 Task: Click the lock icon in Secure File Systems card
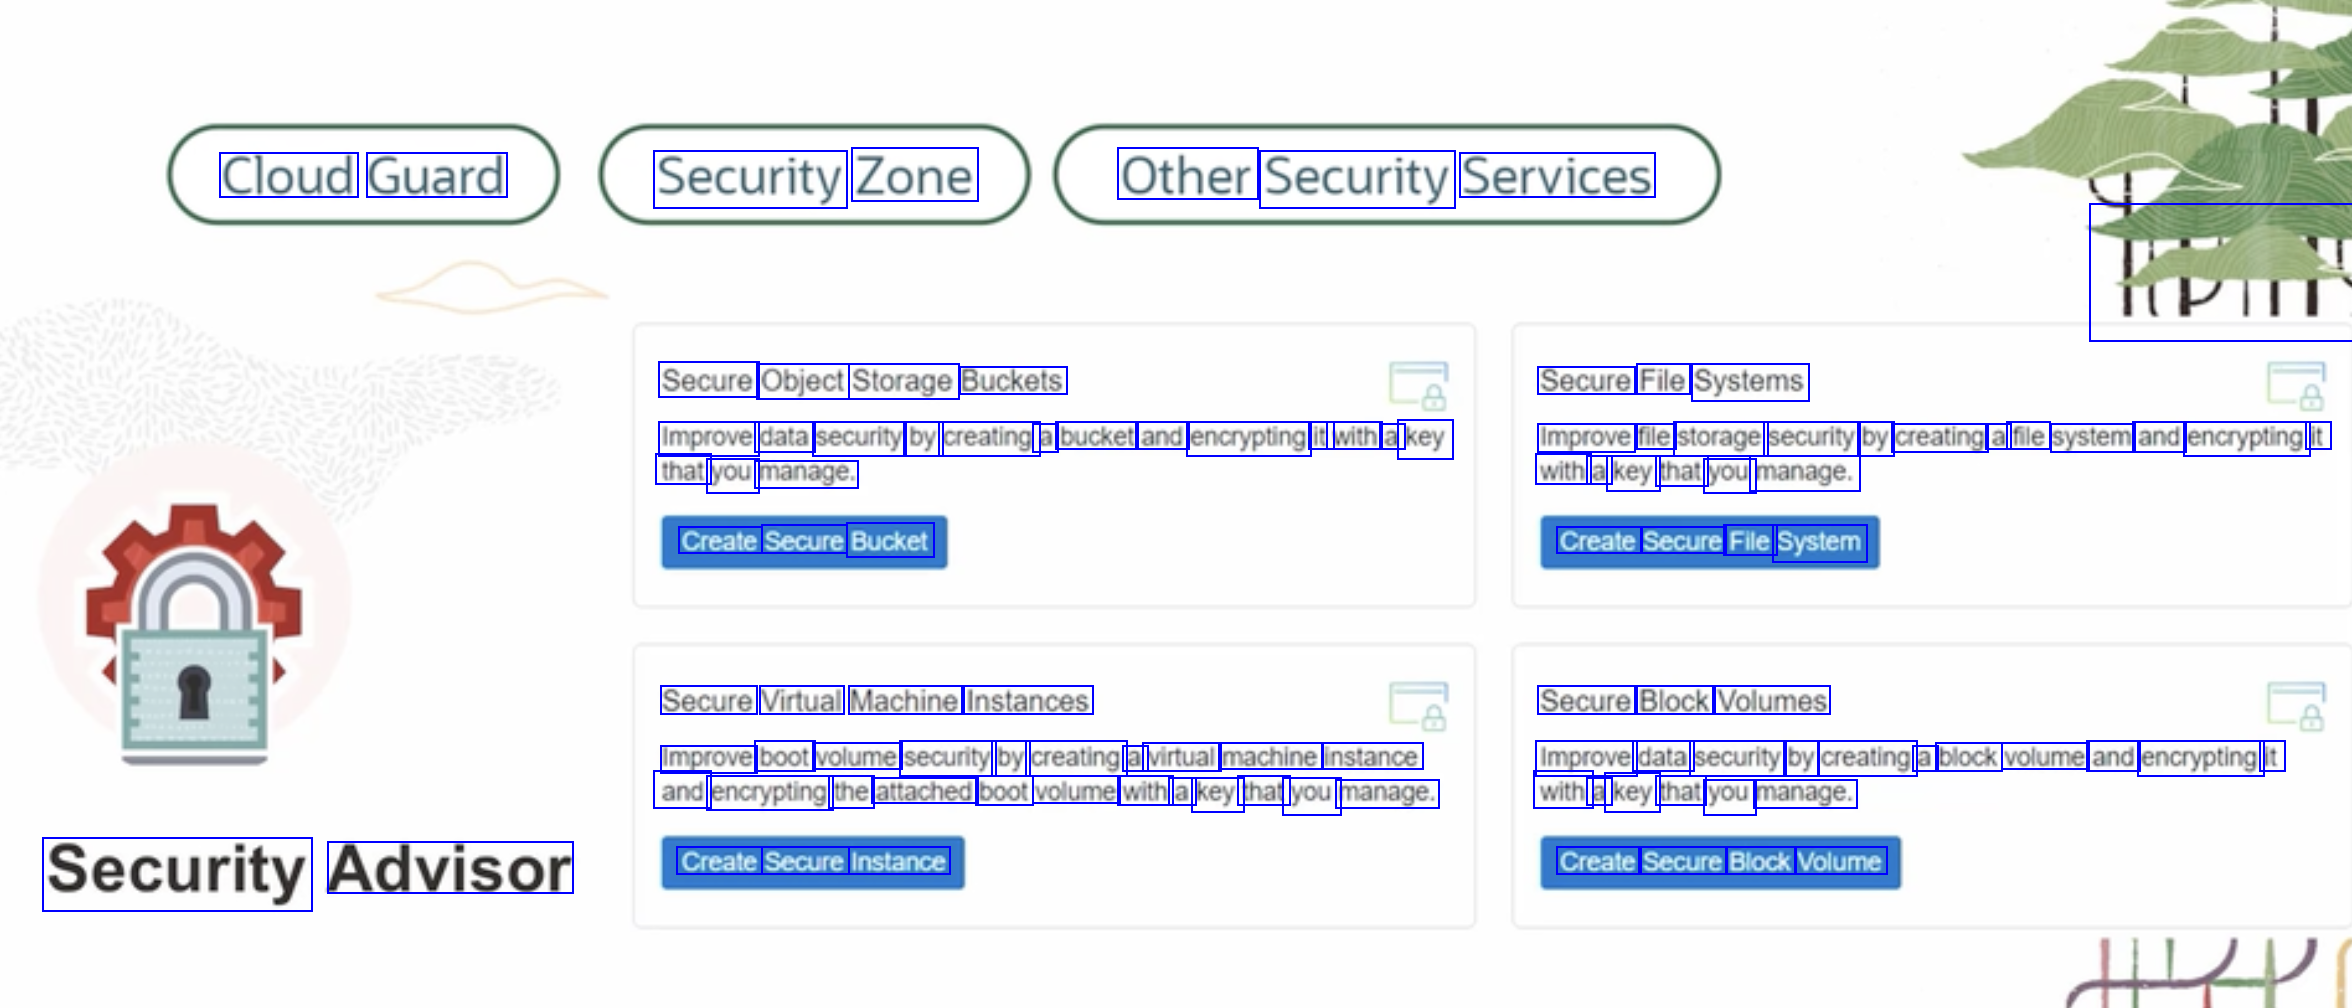pos(2296,386)
